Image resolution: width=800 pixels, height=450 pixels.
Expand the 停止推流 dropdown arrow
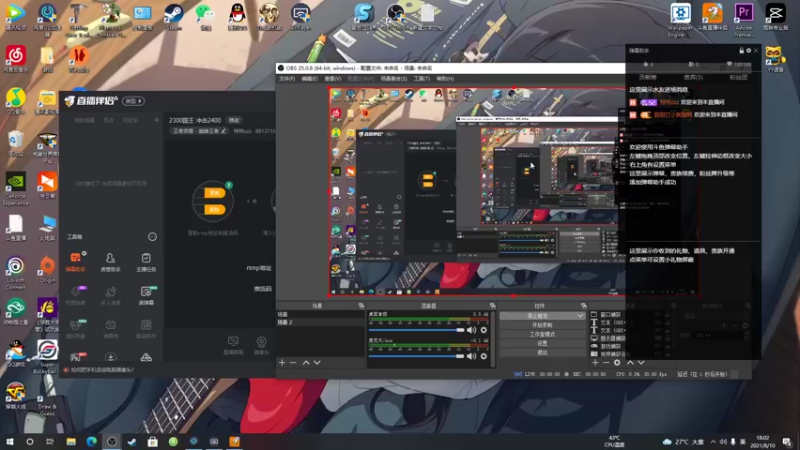point(581,316)
